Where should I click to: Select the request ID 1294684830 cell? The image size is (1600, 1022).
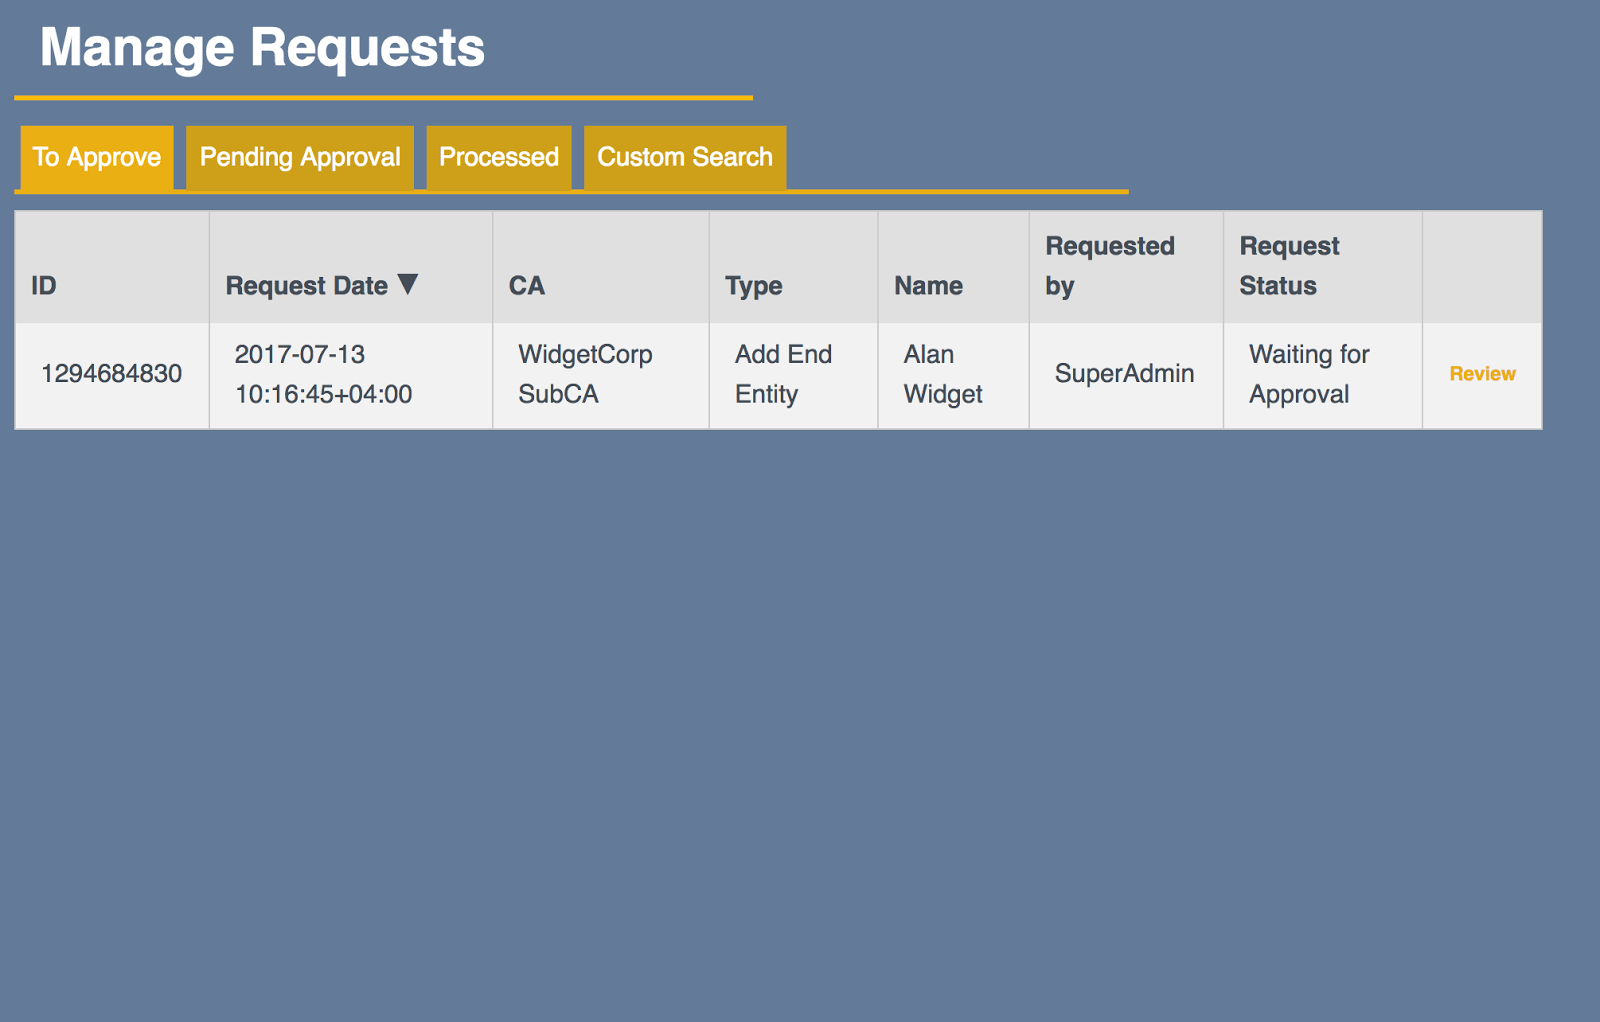coord(111,374)
